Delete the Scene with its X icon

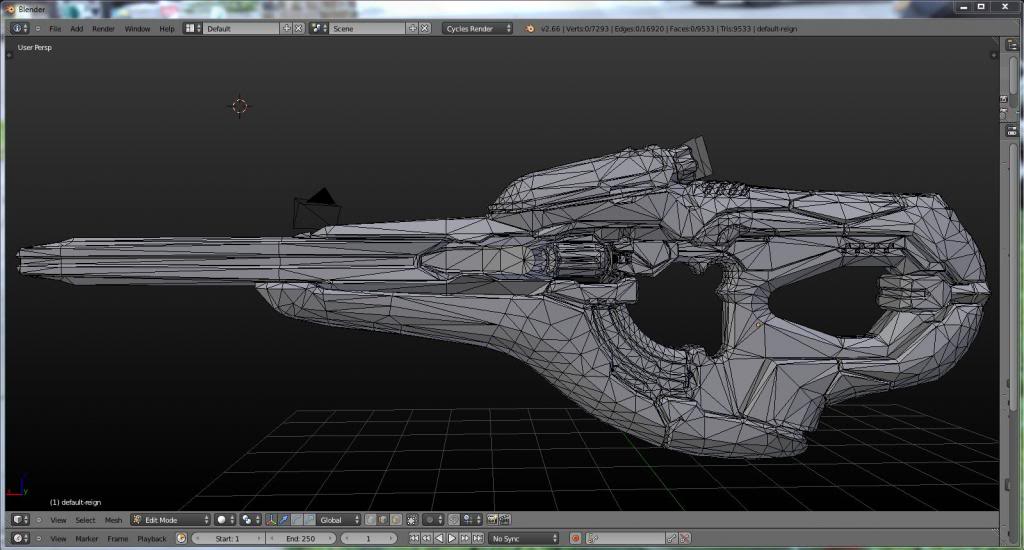click(426, 28)
